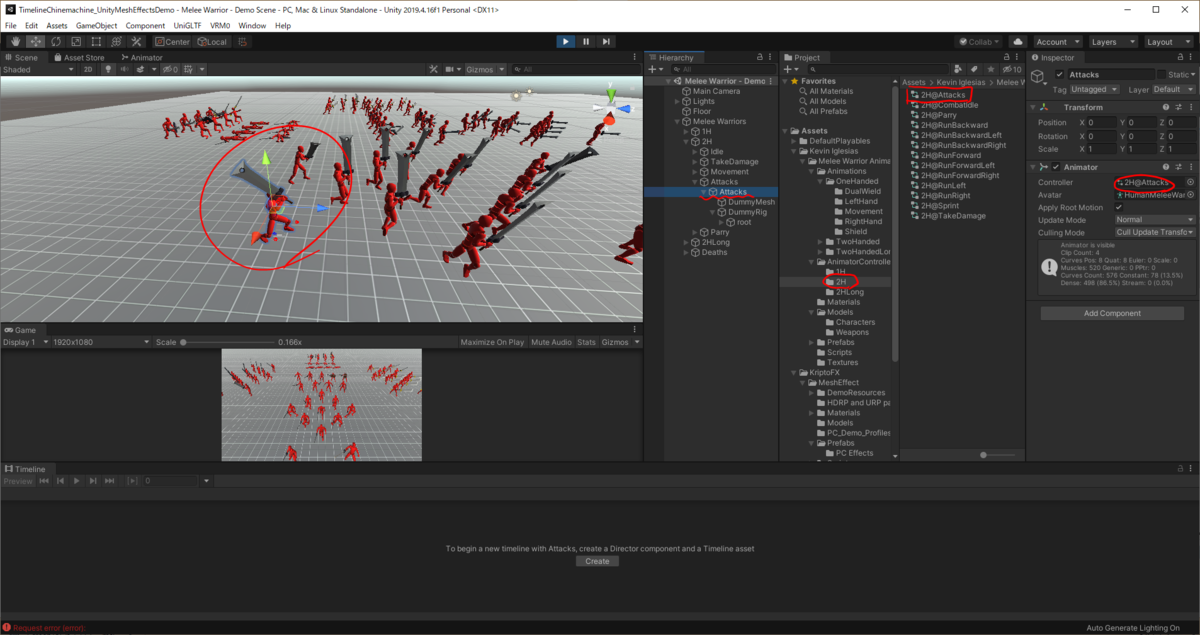Click the Hierarchy create plus button
The height and width of the screenshot is (635, 1200).
click(655, 69)
